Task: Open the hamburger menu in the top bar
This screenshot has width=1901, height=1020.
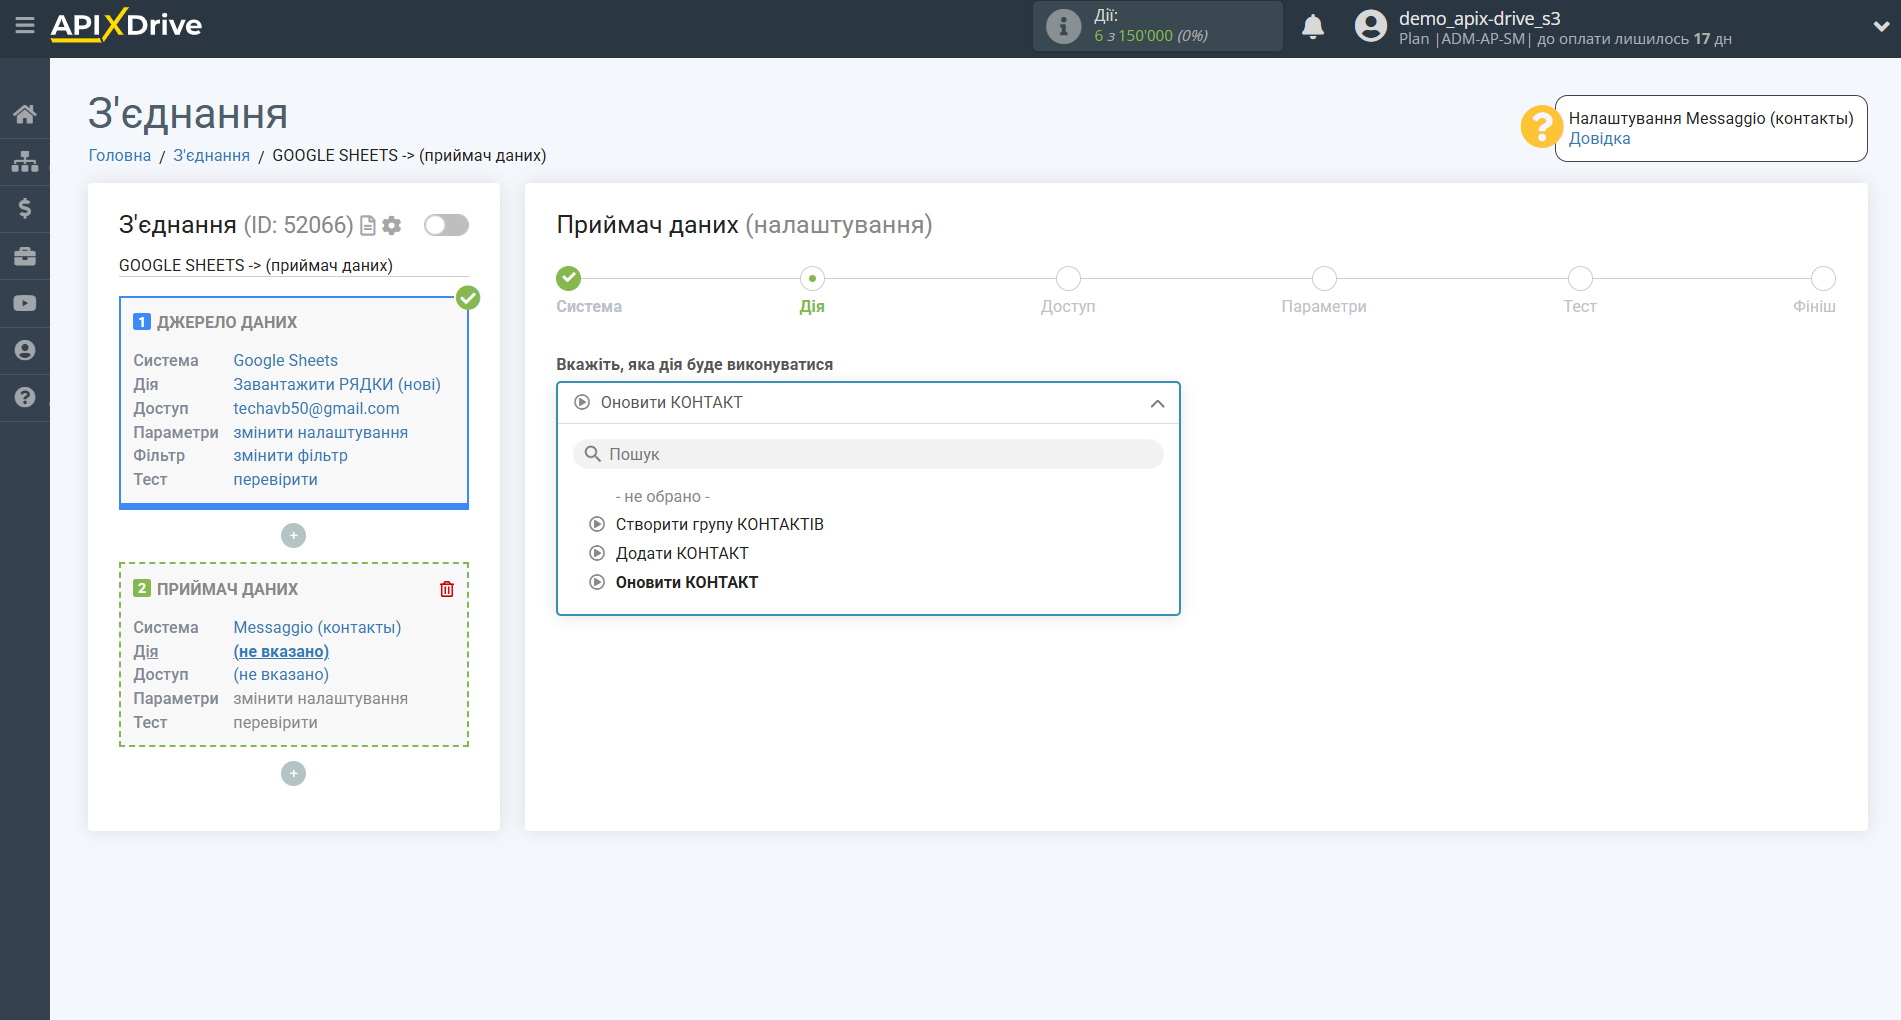Action: point(25,25)
